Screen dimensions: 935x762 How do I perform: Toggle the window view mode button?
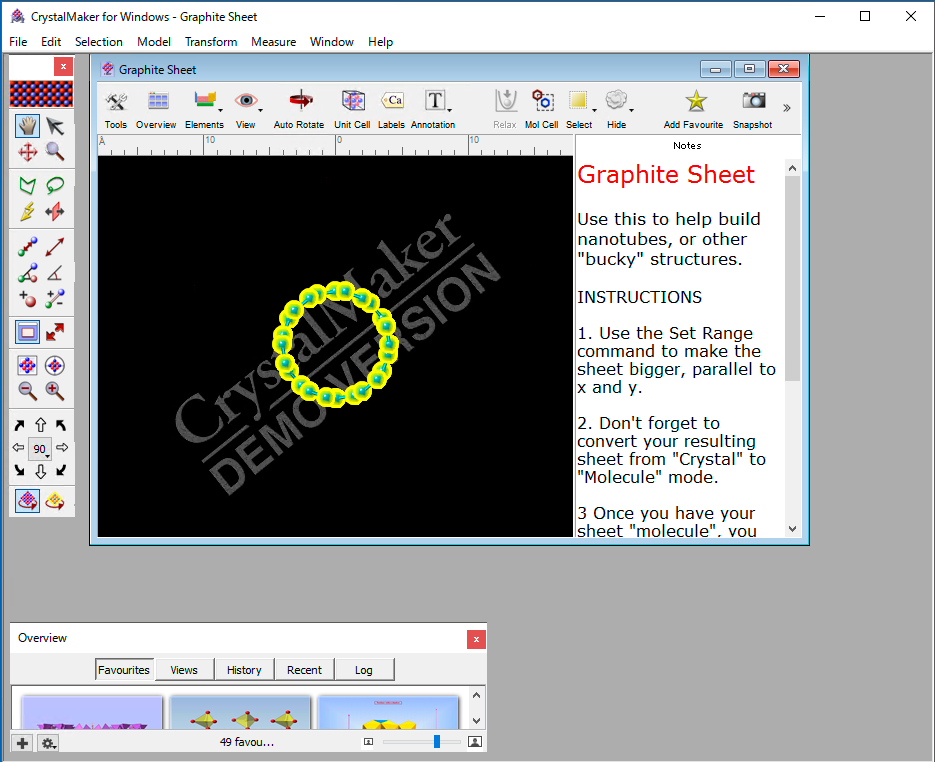[x=27, y=332]
